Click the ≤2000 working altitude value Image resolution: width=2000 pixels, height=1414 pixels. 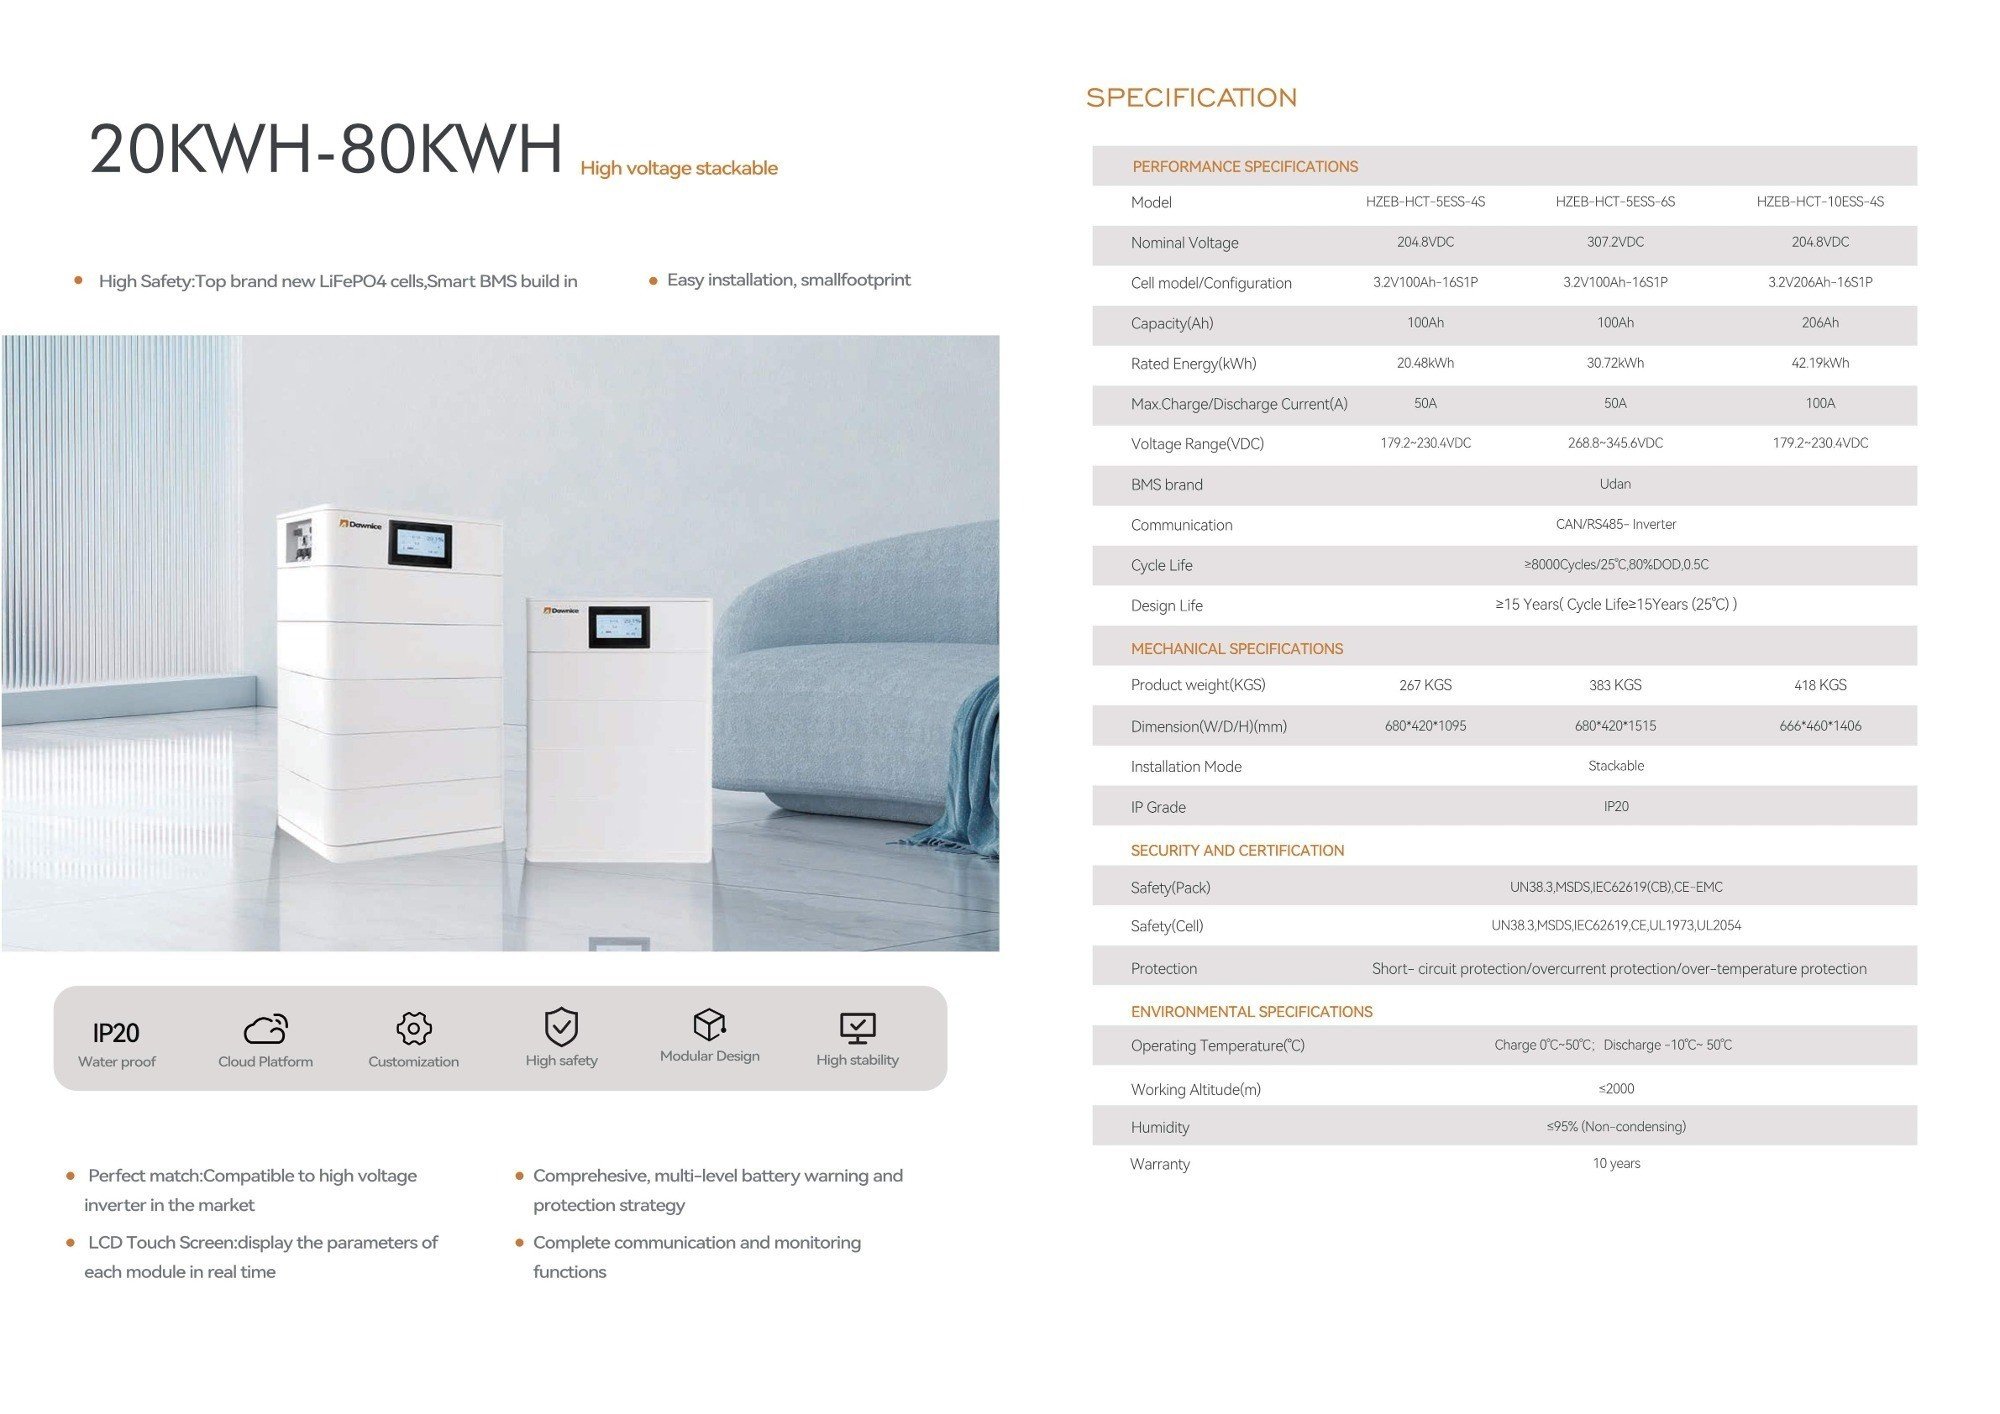(1616, 1088)
